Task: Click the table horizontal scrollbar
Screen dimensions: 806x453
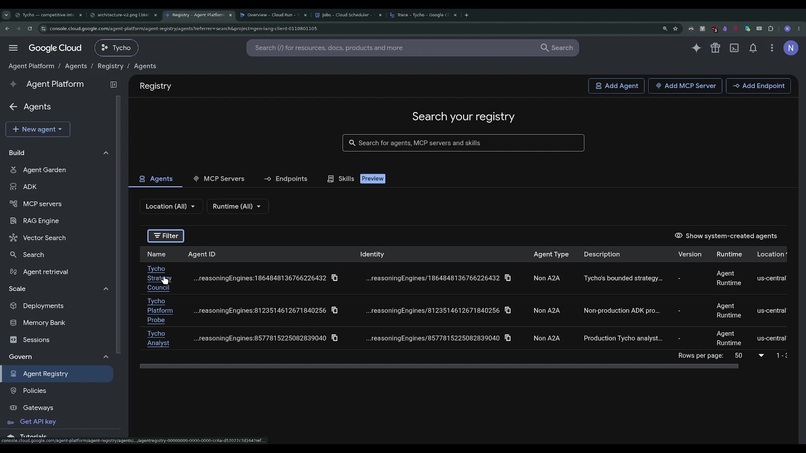Action: (x=438, y=366)
